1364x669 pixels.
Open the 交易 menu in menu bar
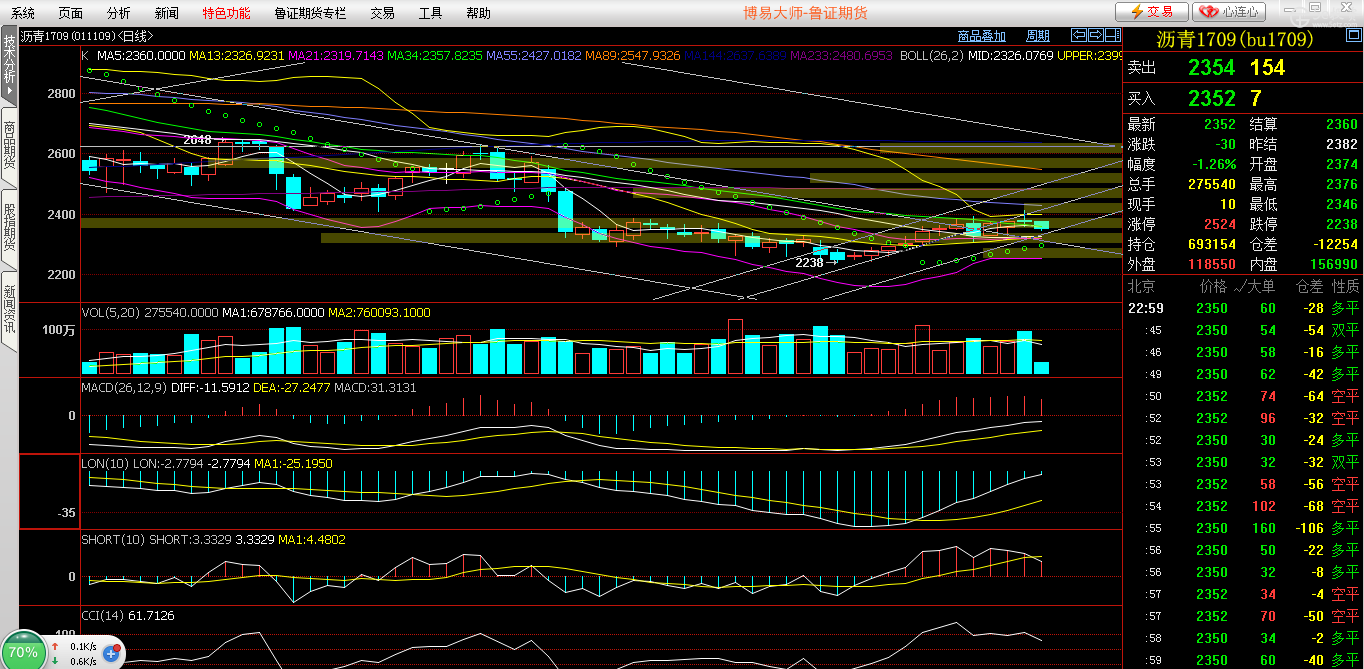point(382,13)
